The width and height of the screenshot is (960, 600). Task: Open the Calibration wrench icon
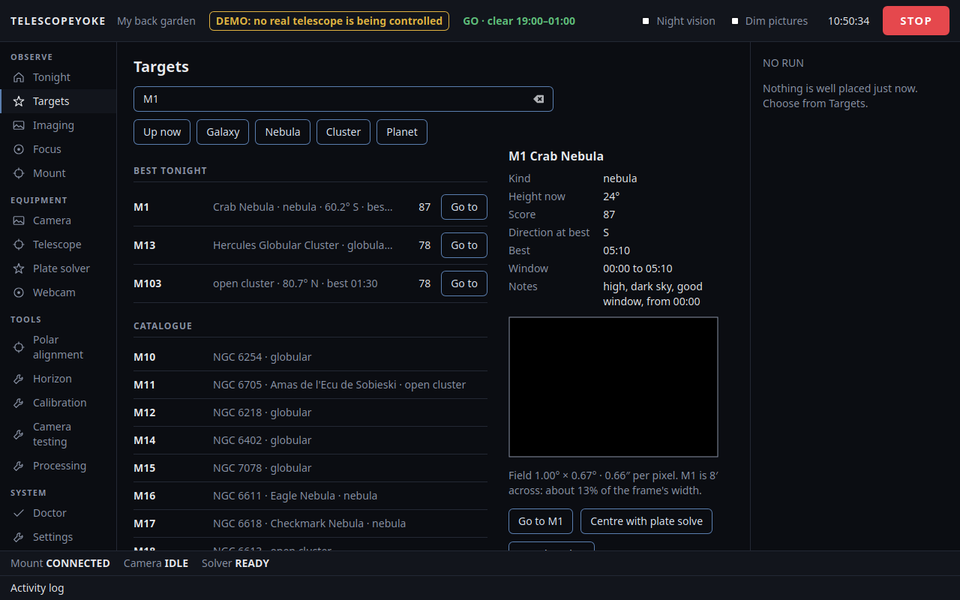[x=19, y=402]
